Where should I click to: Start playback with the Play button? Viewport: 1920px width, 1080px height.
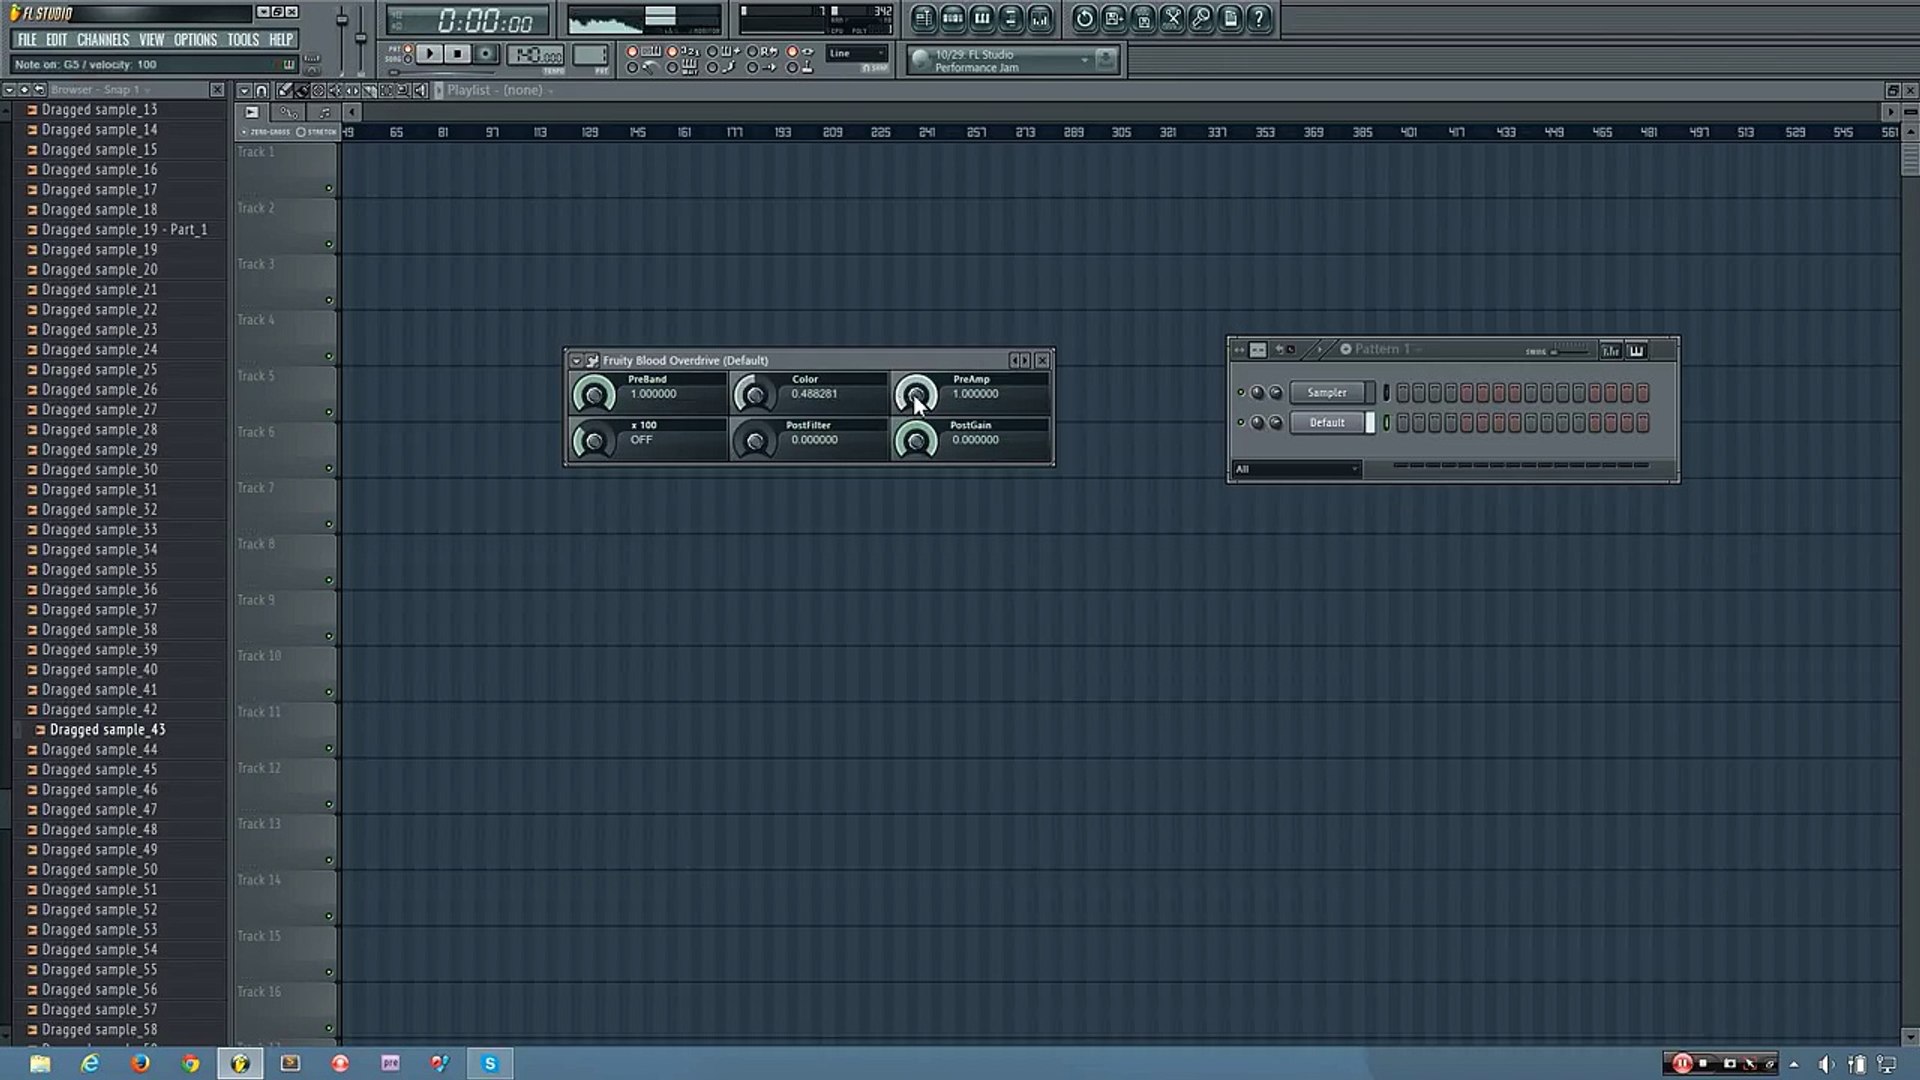pyautogui.click(x=430, y=54)
